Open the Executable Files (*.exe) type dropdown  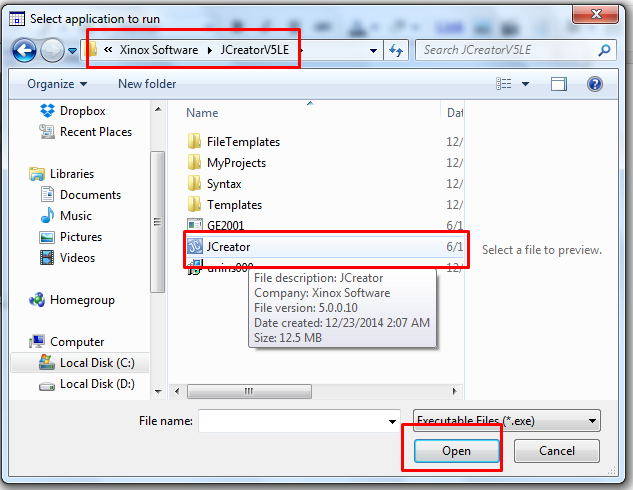tap(507, 421)
